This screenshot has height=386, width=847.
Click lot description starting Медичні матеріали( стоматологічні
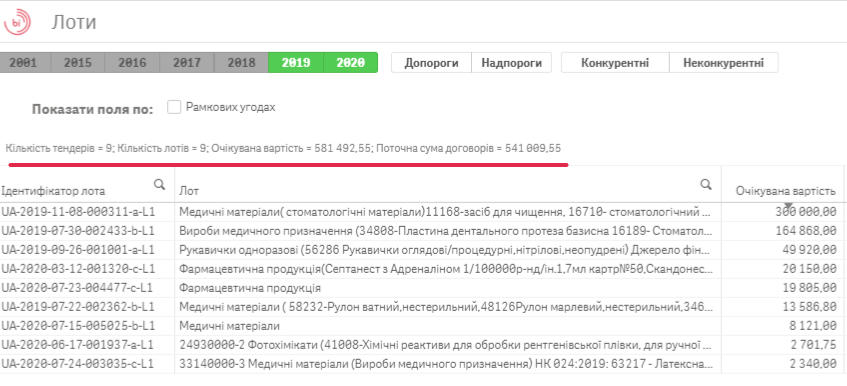(x=444, y=212)
